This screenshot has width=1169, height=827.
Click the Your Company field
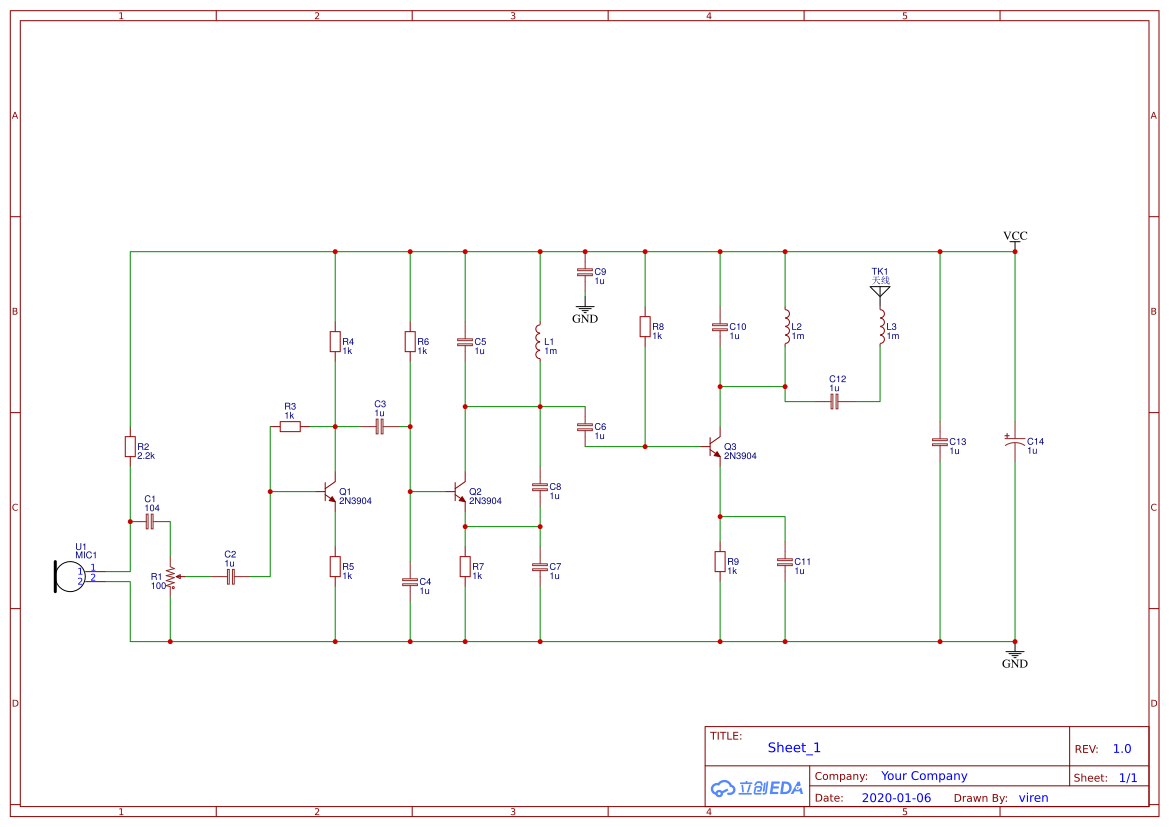924,776
